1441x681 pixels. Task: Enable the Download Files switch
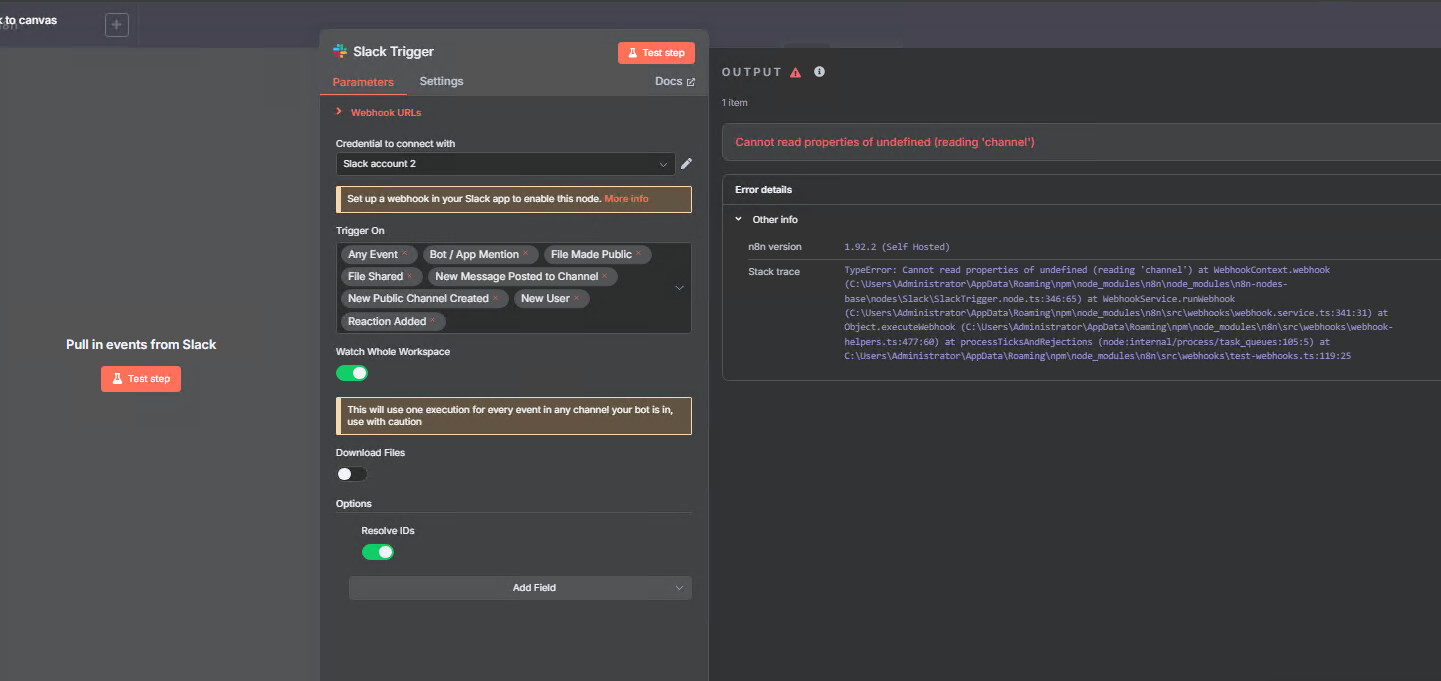coord(352,474)
